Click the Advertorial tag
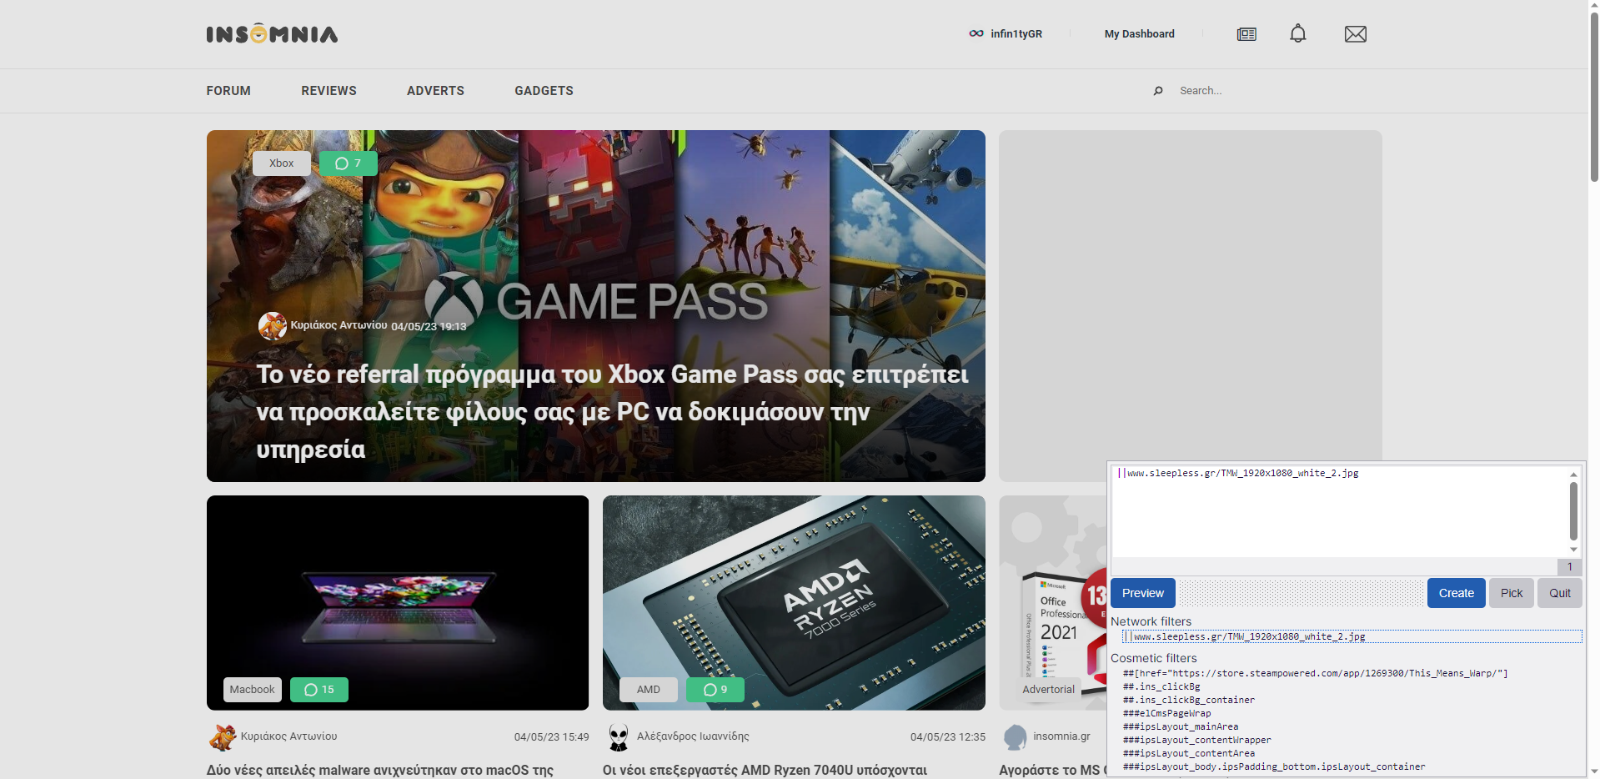Viewport: 1600px width, 779px height. (1048, 690)
